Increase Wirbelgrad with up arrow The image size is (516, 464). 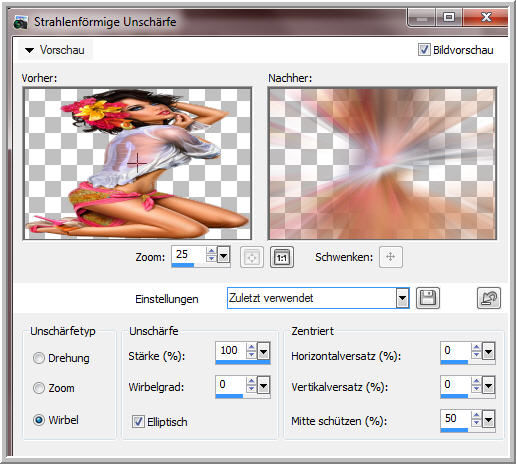point(251,382)
